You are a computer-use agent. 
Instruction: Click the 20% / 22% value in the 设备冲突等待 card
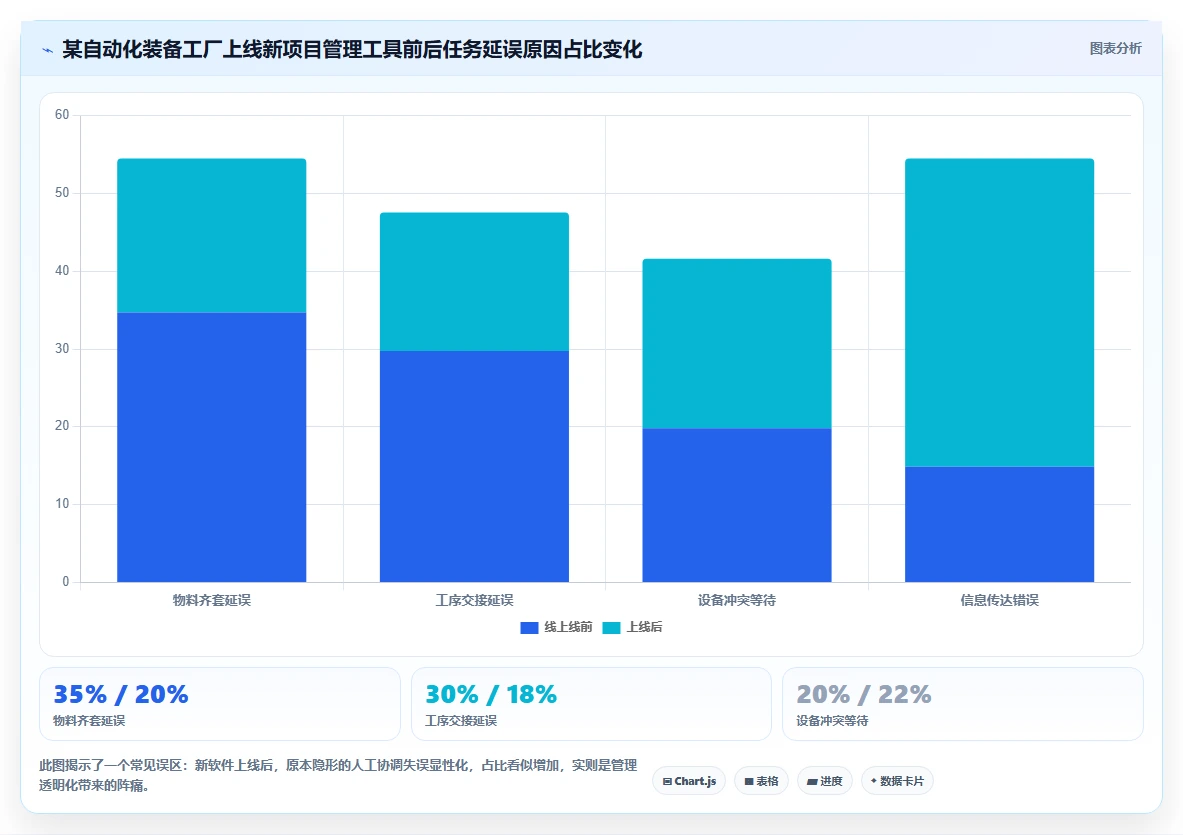click(x=864, y=694)
